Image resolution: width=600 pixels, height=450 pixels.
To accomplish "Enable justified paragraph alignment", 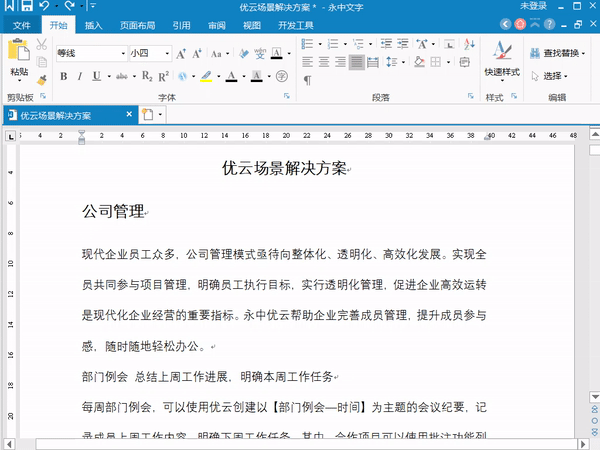I will 357,62.
